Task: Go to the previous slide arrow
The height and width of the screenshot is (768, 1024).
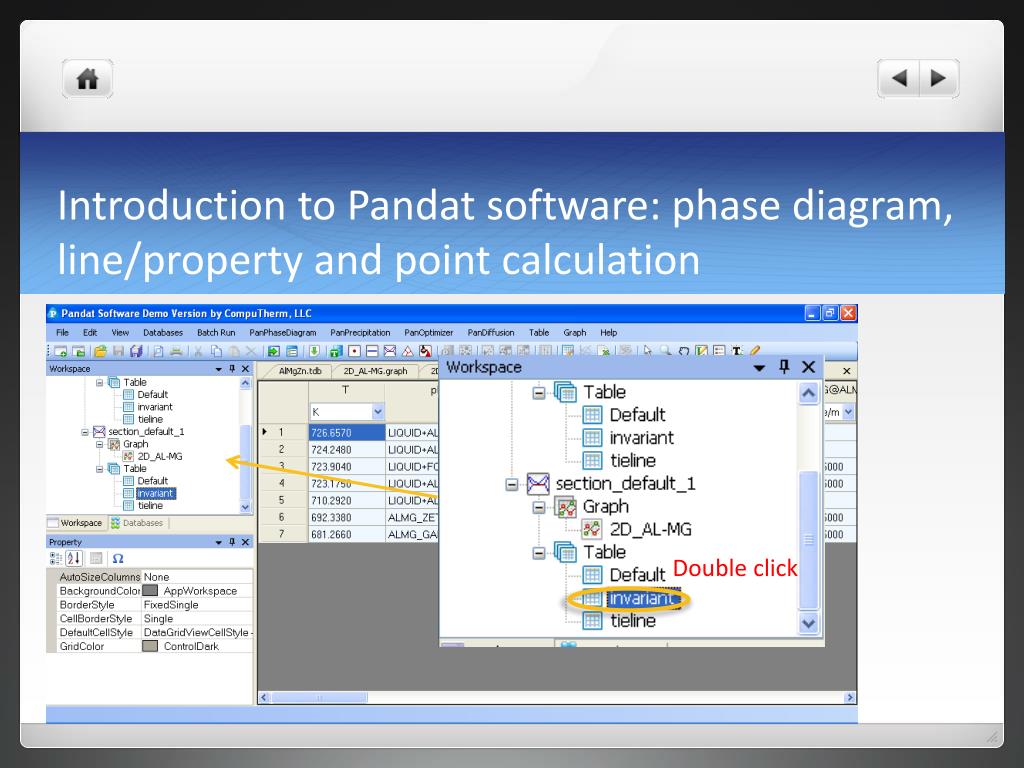Action: point(899,78)
